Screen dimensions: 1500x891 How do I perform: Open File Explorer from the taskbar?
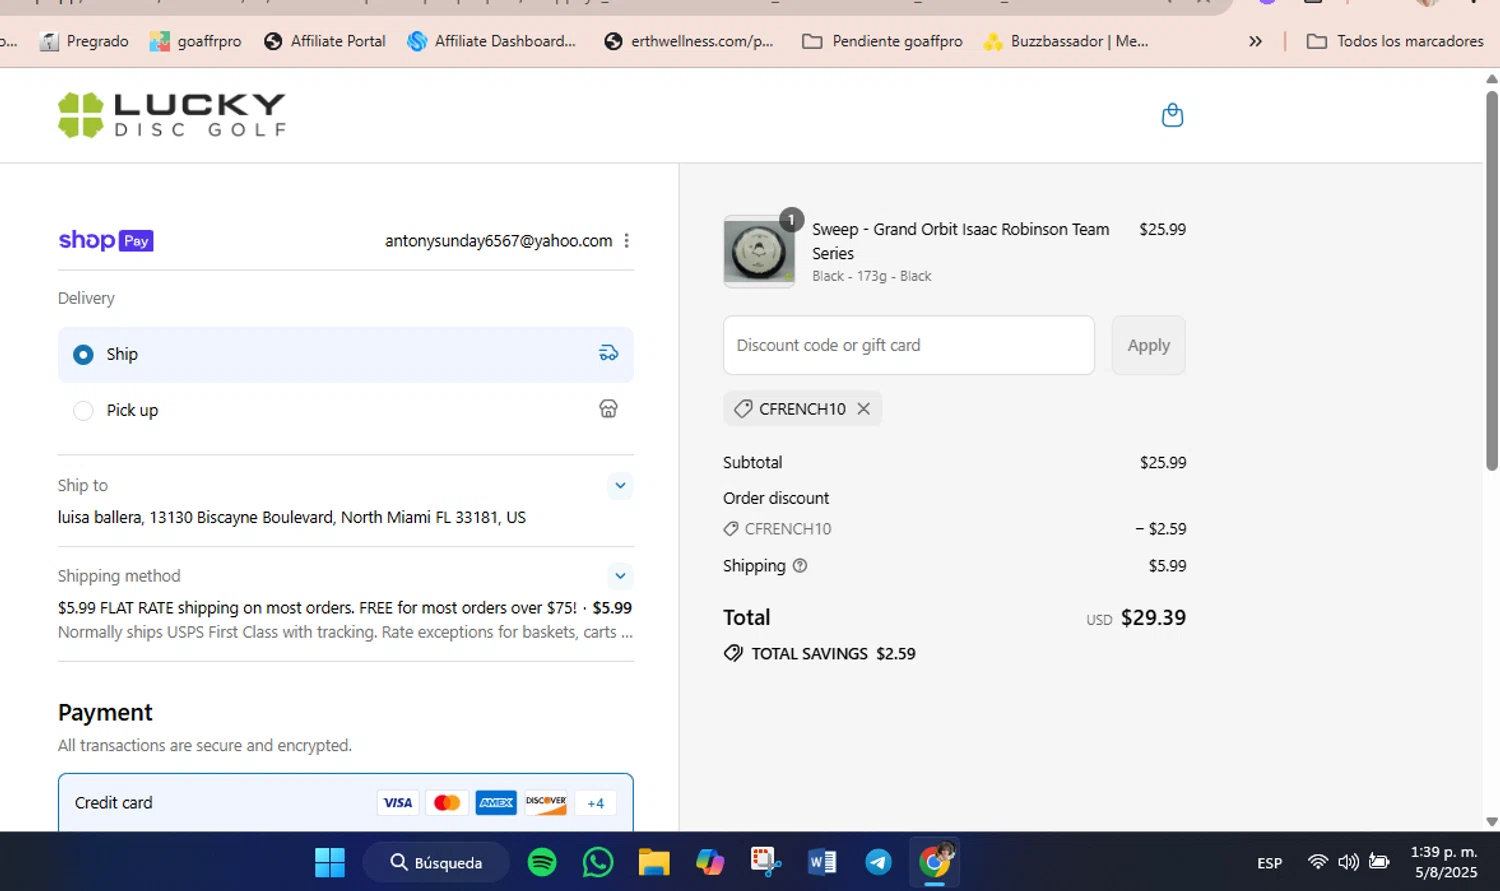point(654,862)
